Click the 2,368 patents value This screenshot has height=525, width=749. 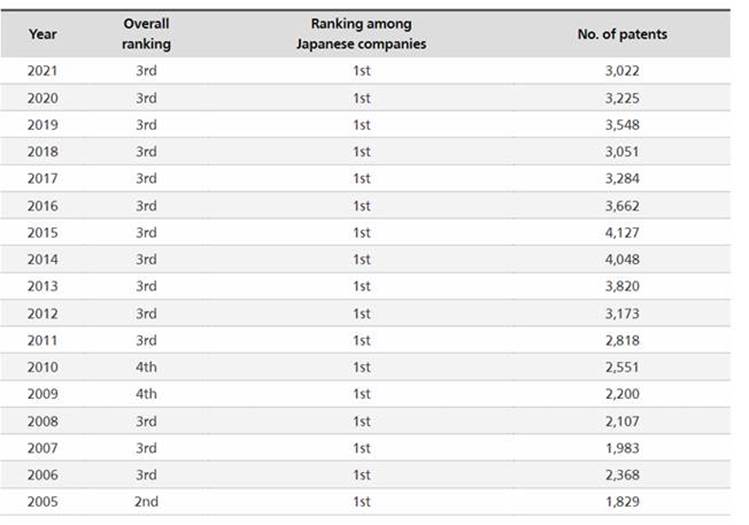pos(622,475)
